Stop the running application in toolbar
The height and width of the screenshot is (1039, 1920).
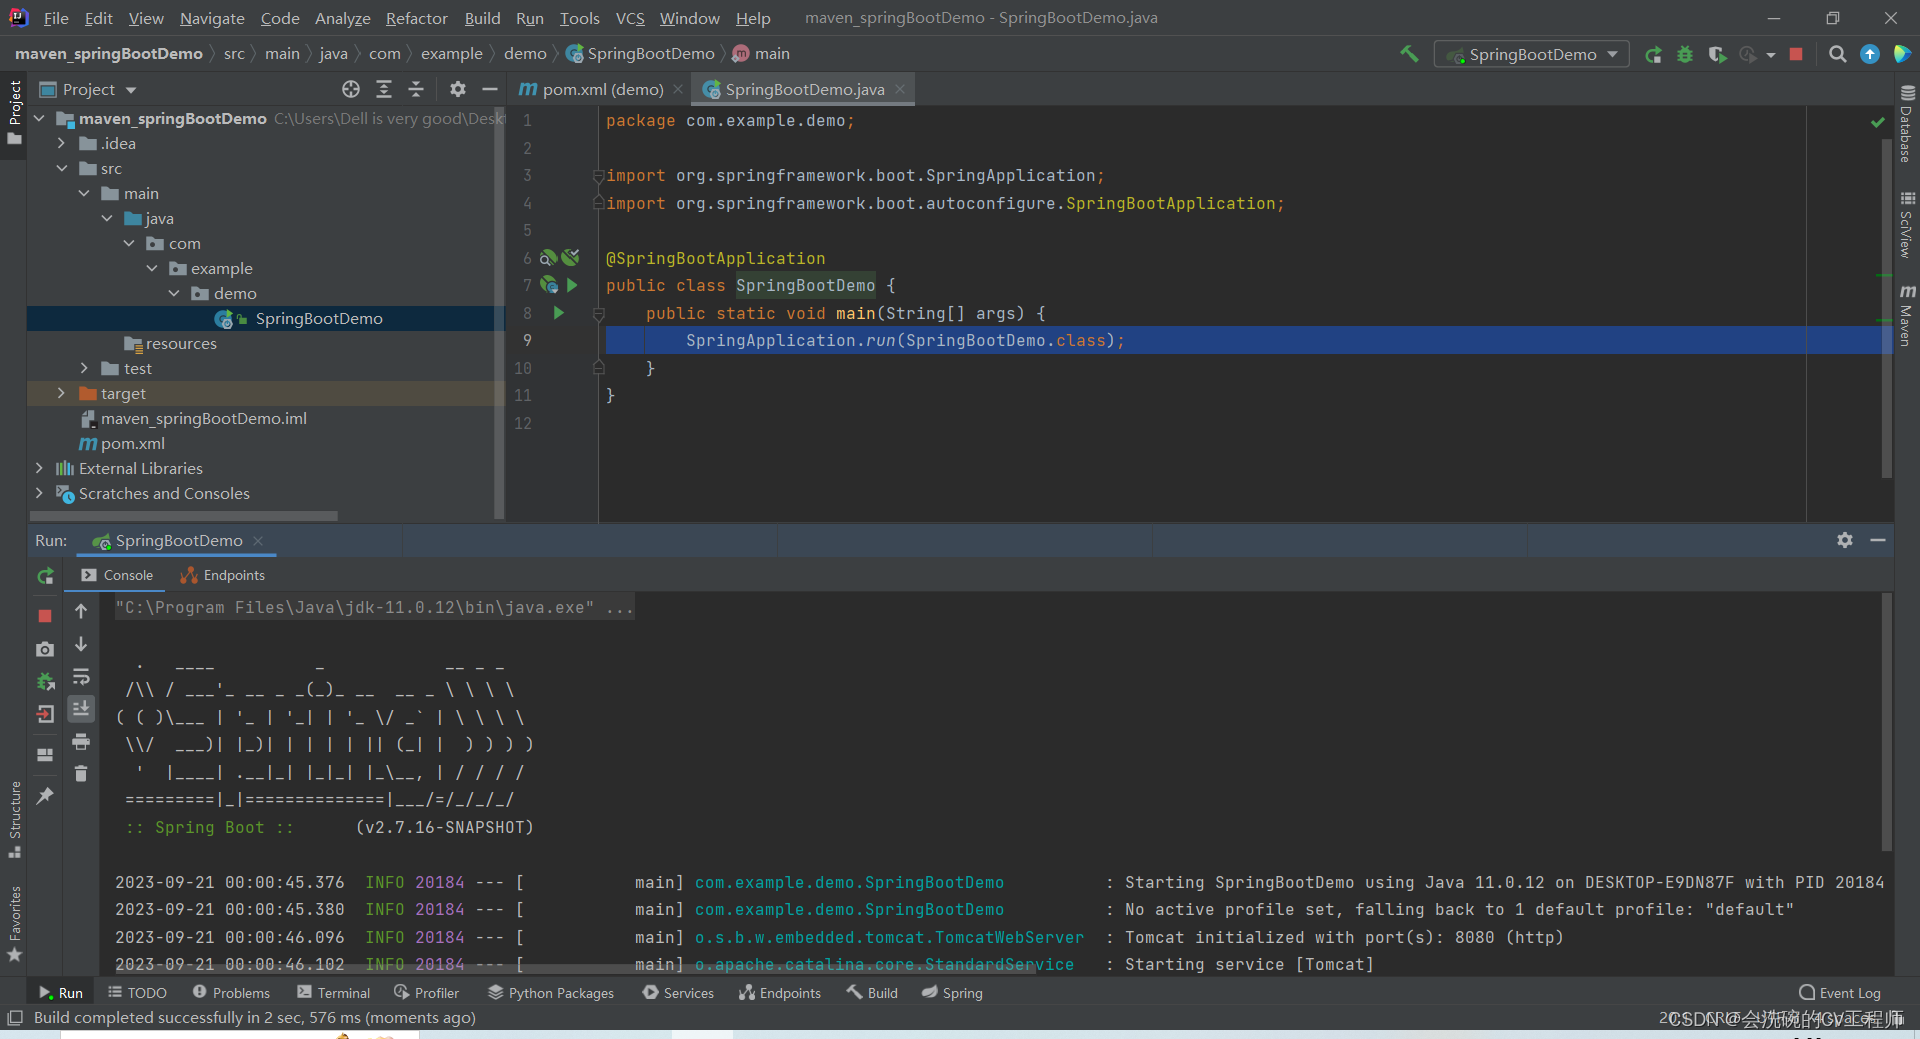(1796, 54)
